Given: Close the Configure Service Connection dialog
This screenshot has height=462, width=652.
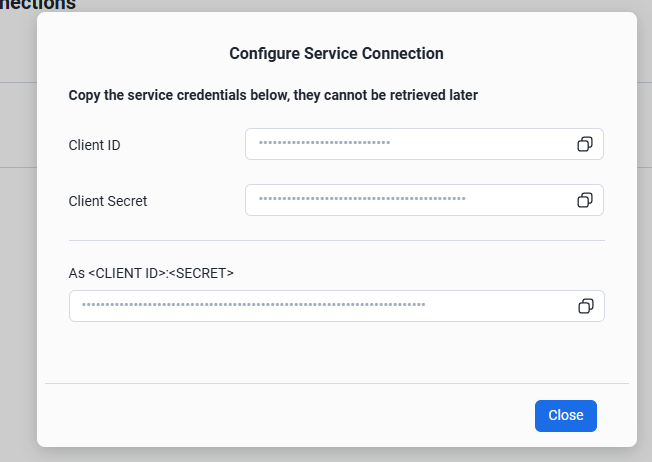Looking at the screenshot, I should point(565,415).
